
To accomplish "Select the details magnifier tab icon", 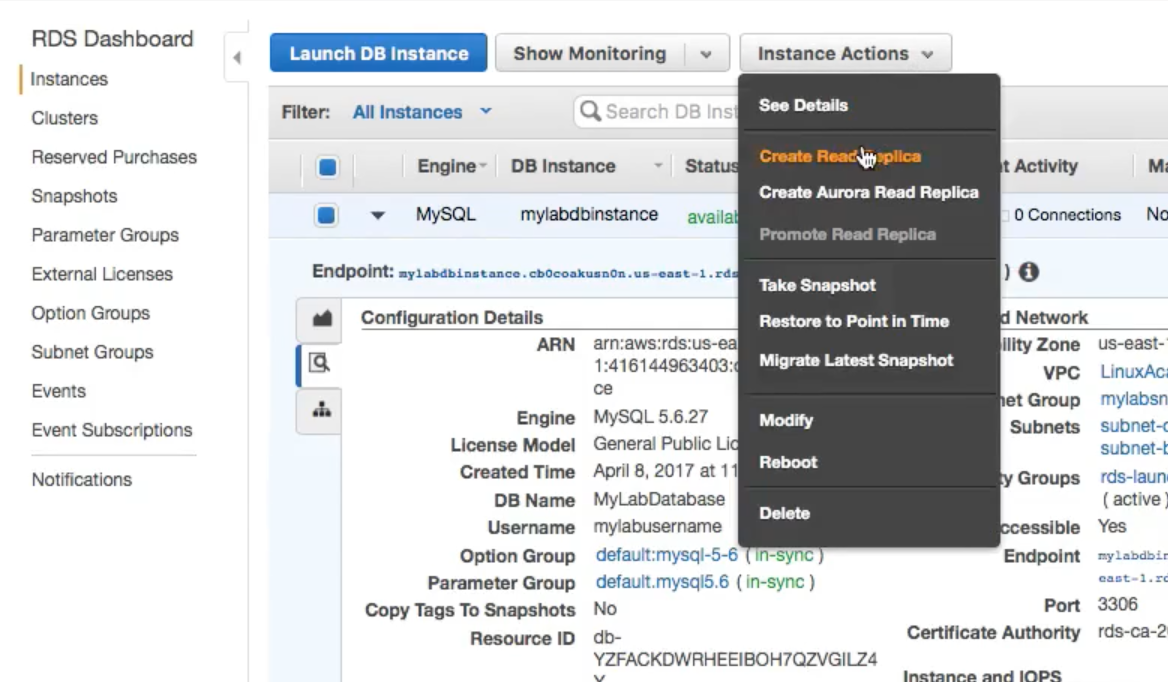I will coord(320,364).
